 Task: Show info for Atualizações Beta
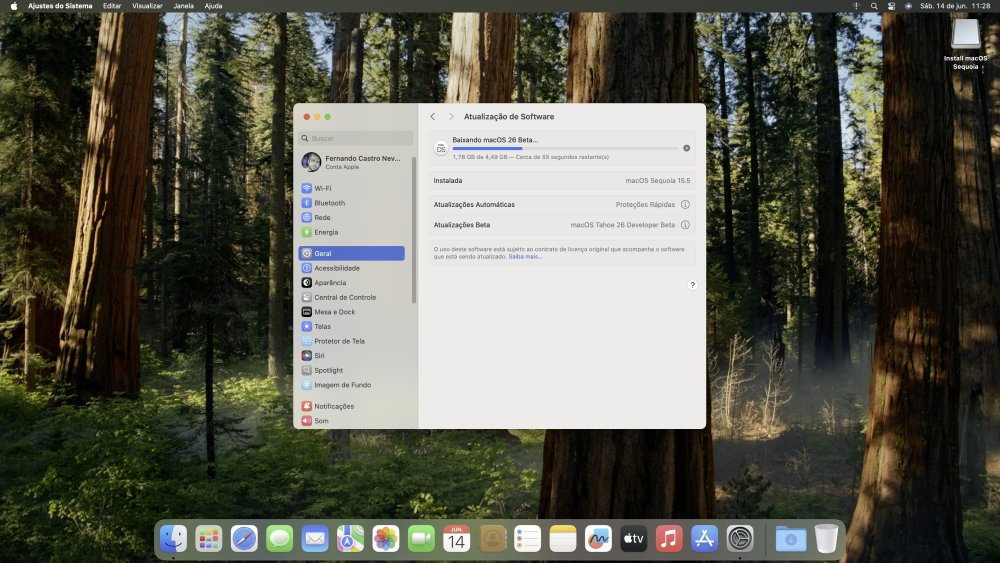click(685, 225)
